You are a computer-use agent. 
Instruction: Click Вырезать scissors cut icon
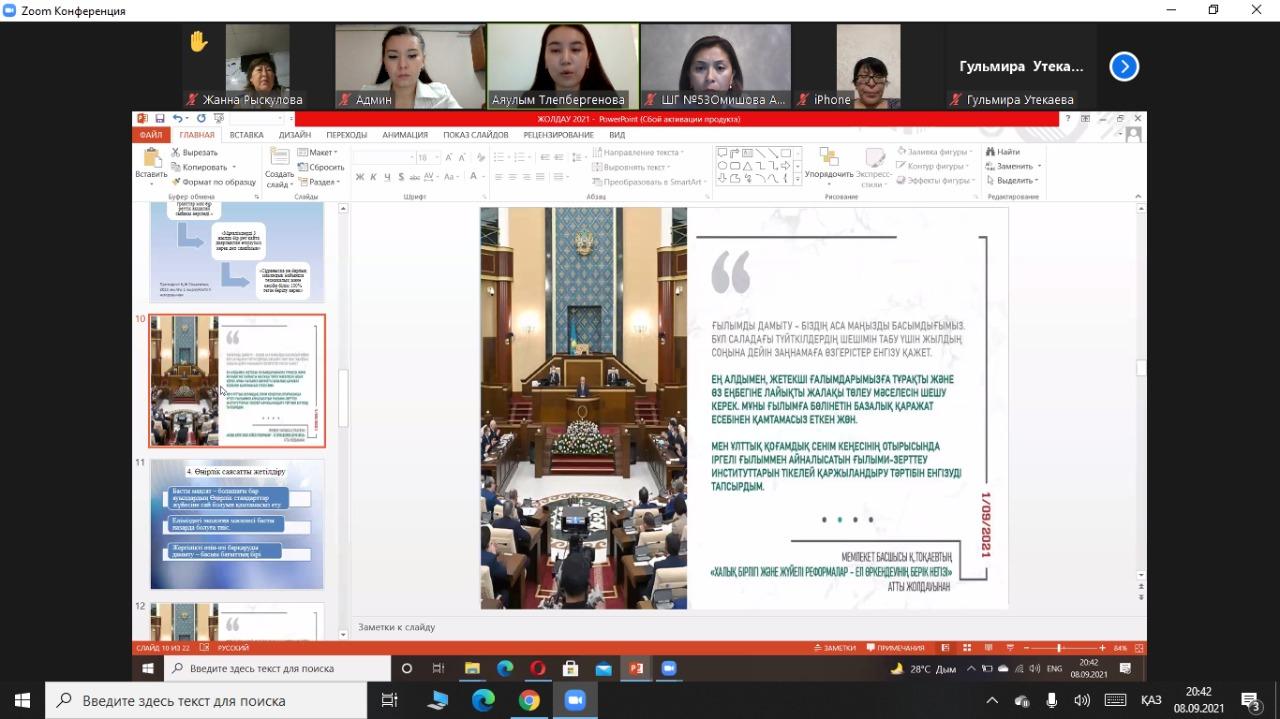point(176,153)
